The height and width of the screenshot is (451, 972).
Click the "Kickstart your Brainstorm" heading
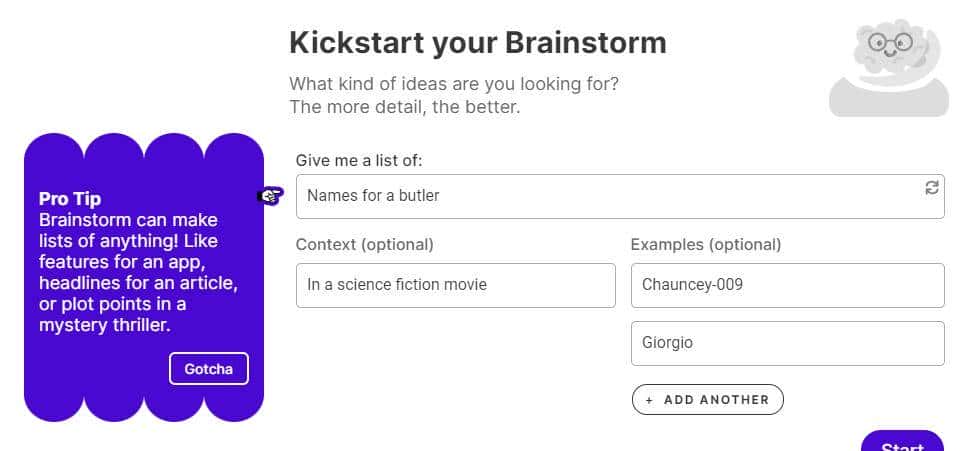(477, 43)
